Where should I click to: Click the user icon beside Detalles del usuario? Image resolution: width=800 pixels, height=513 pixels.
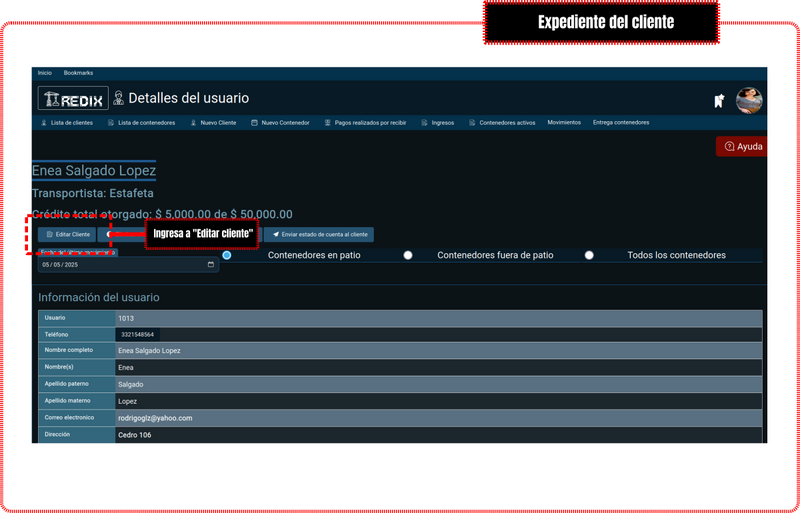click(x=119, y=98)
